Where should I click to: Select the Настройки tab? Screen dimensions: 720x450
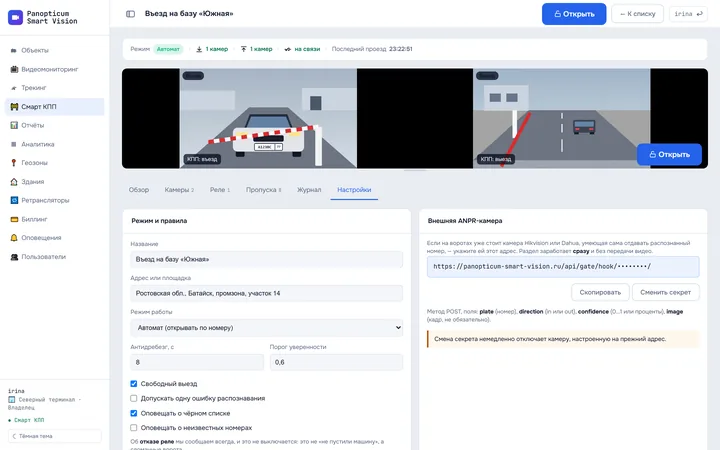354,190
